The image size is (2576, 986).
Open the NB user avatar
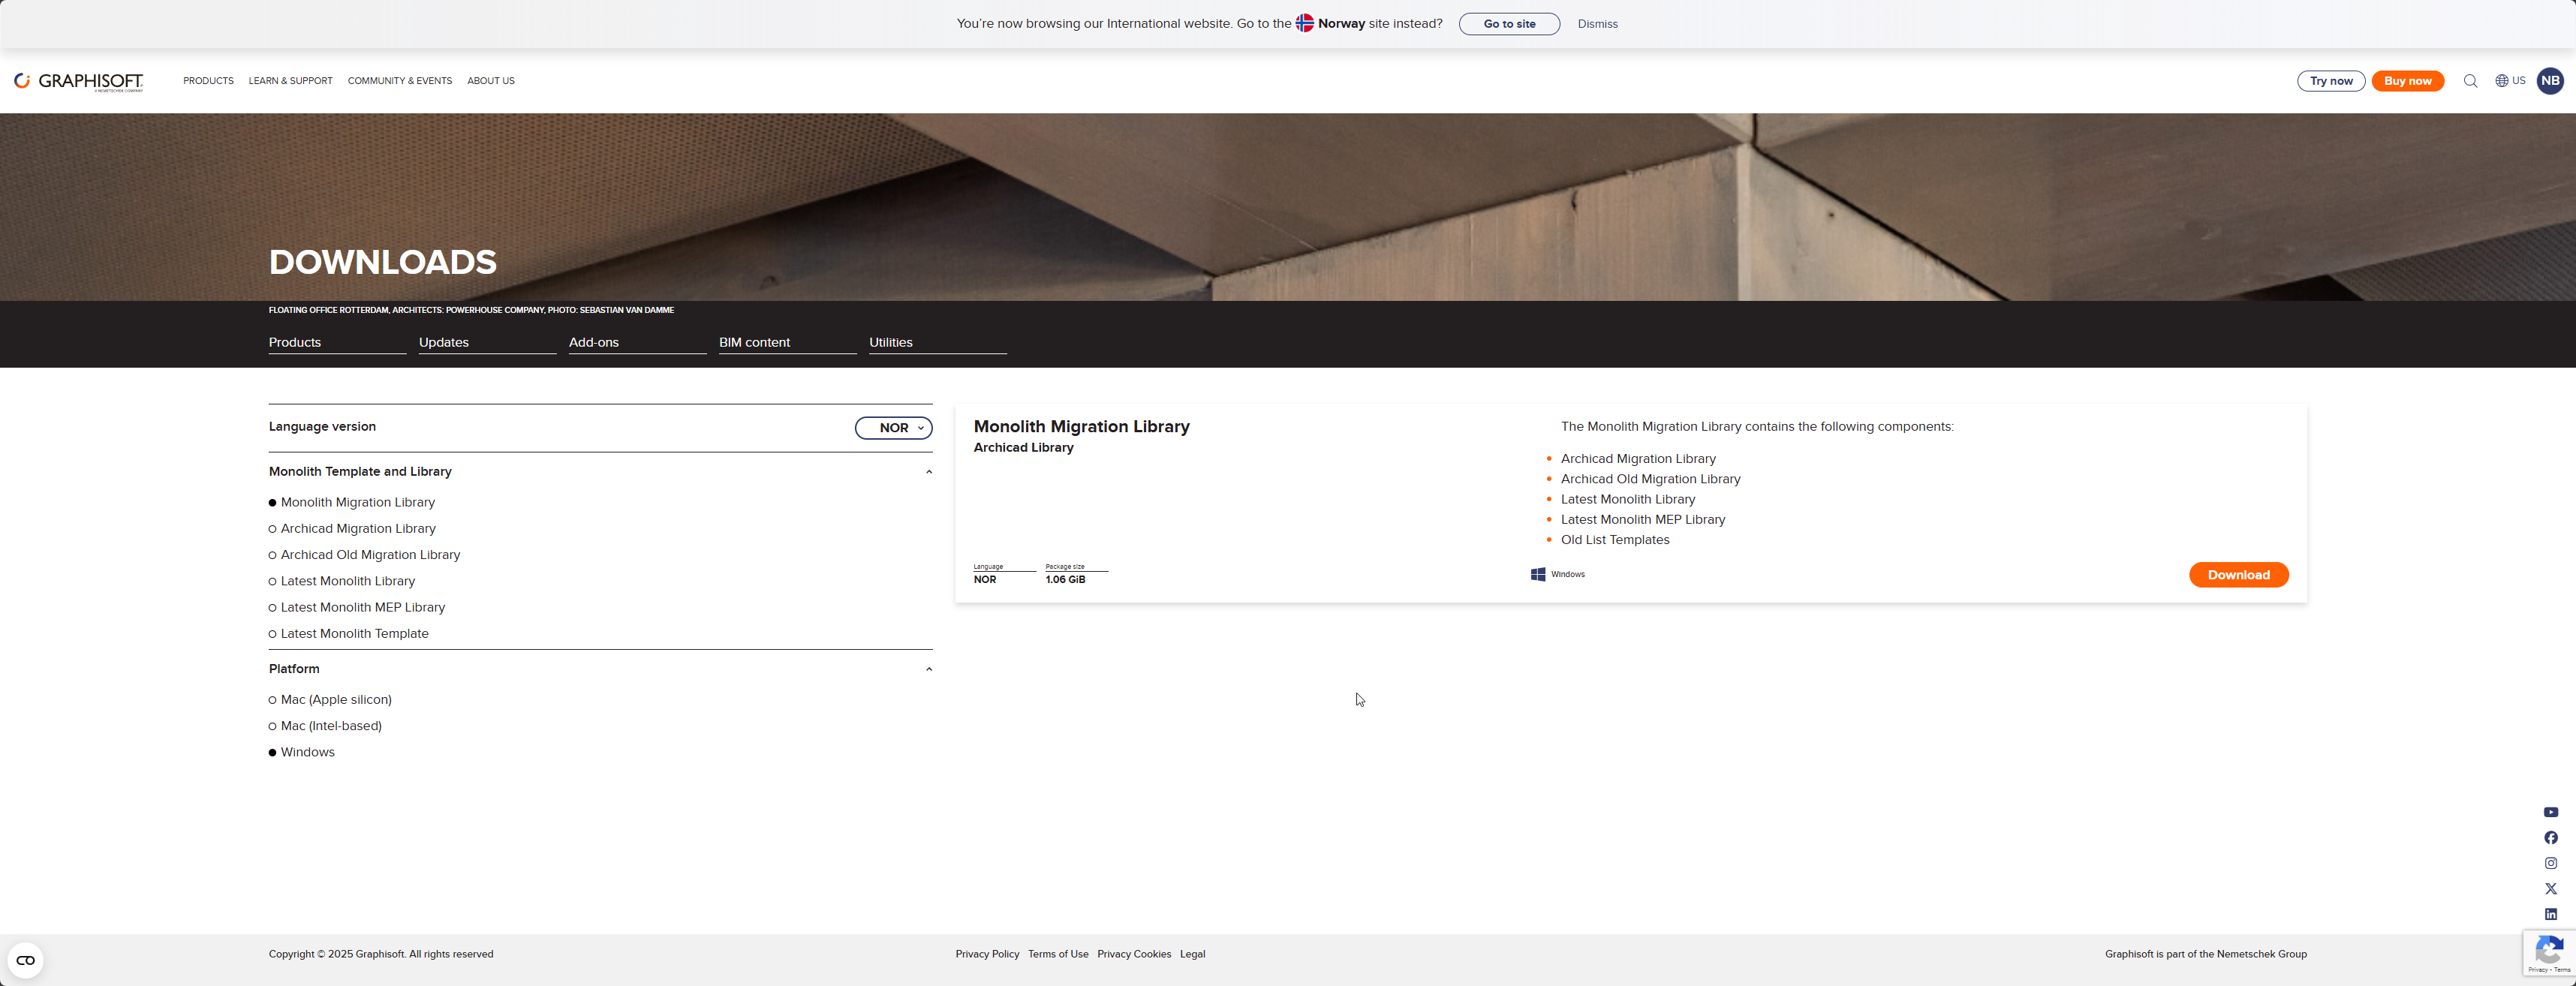click(2550, 81)
